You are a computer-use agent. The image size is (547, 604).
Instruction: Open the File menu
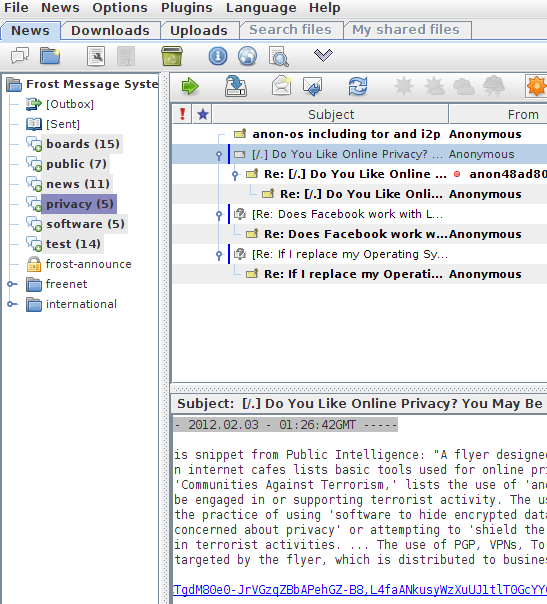coord(16,8)
